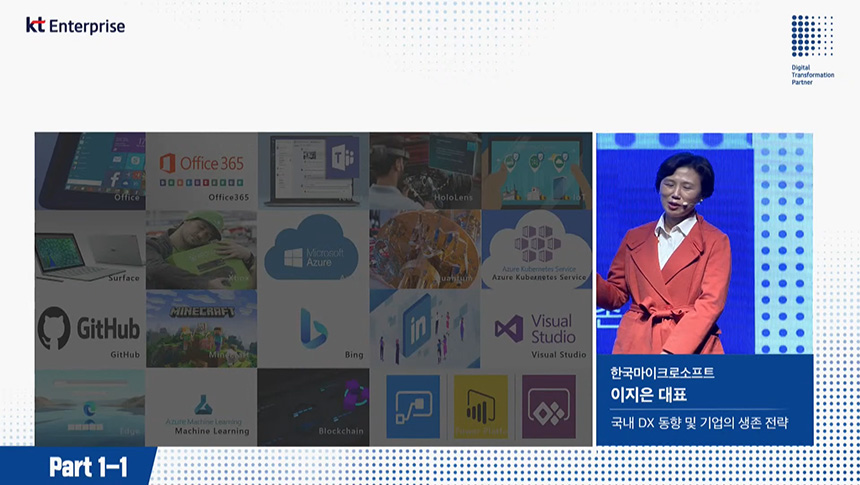The image size is (860, 485).
Task: Click the speaker name '이지은 대표'
Action: pos(648,394)
